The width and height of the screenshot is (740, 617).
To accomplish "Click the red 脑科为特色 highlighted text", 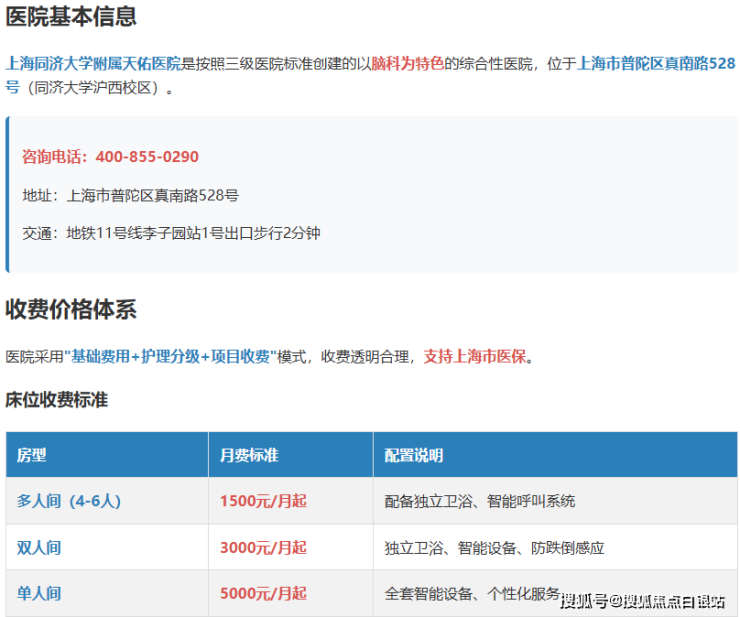I will pos(407,63).
